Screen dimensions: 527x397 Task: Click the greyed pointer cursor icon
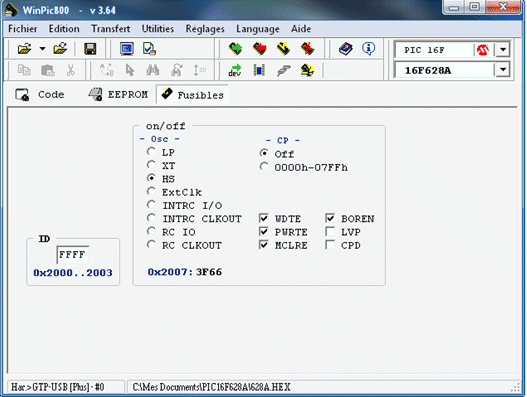pyautogui.click(x=130, y=70)
